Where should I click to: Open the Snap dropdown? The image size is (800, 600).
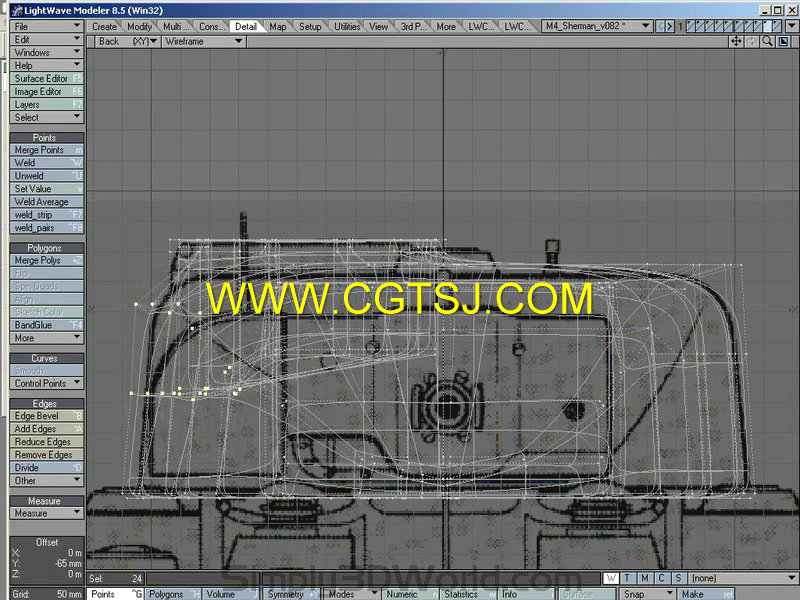(x=647, y=594)
